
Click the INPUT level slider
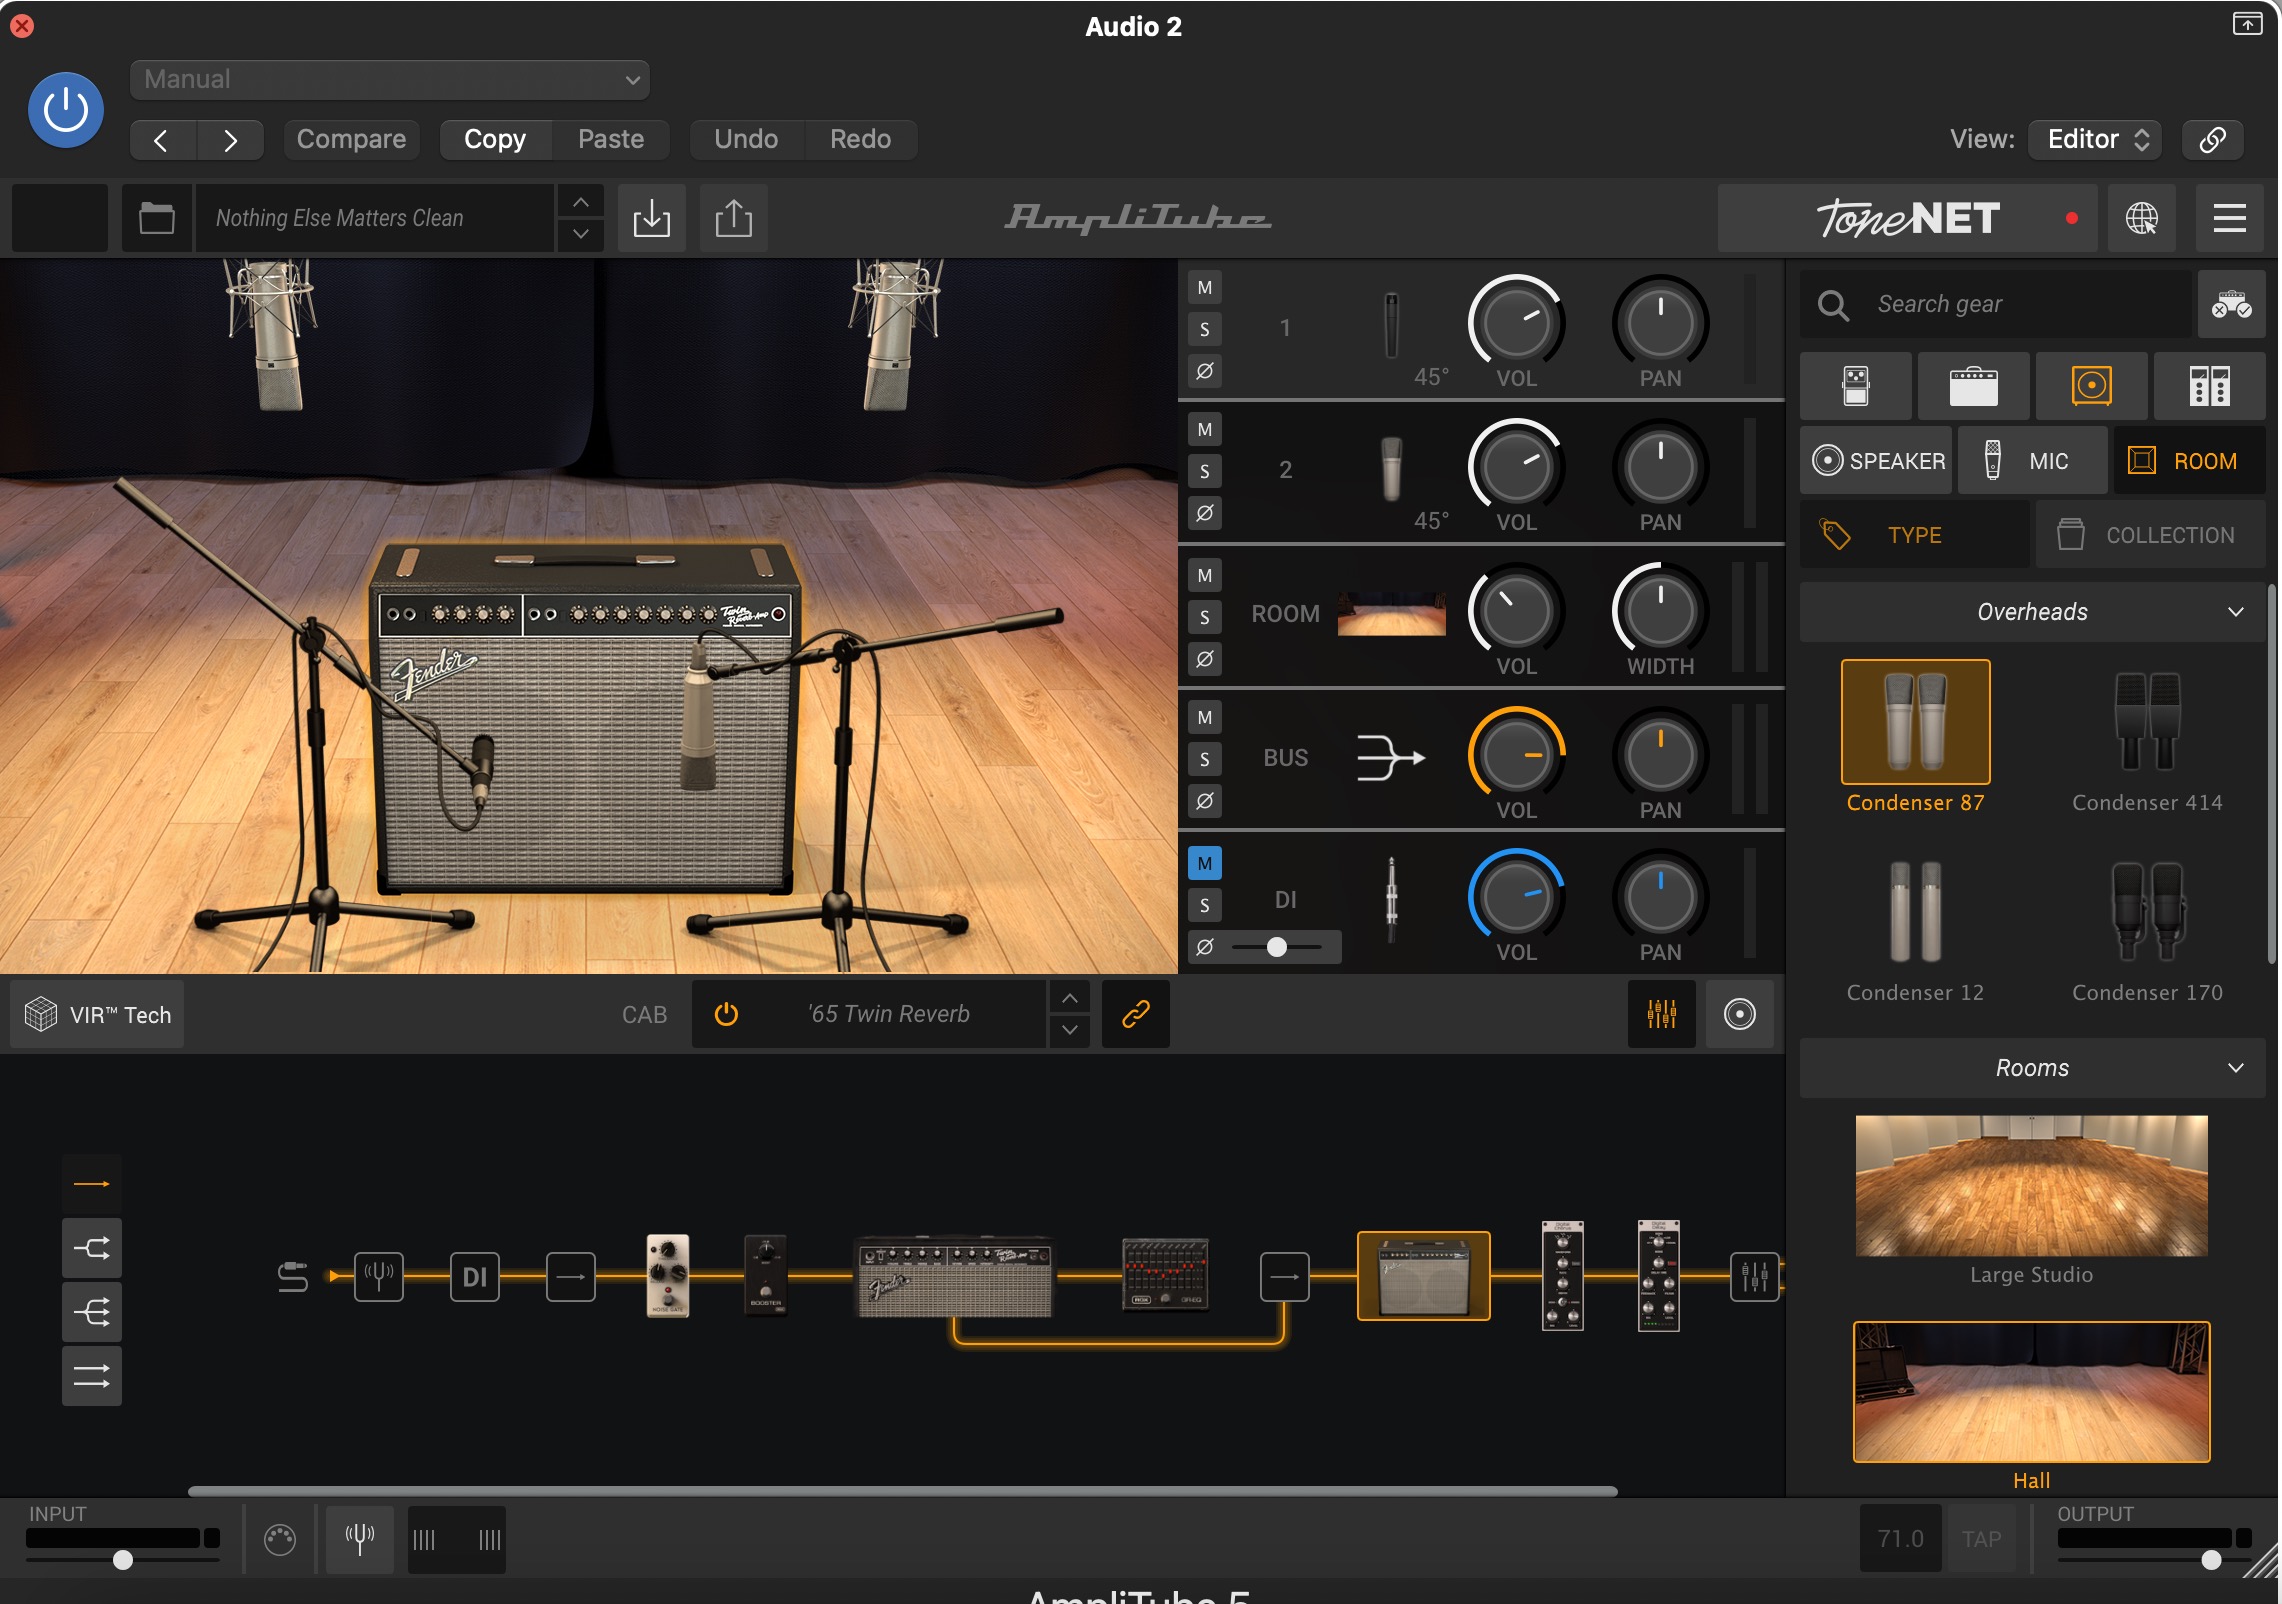(x=123, y=1560)
